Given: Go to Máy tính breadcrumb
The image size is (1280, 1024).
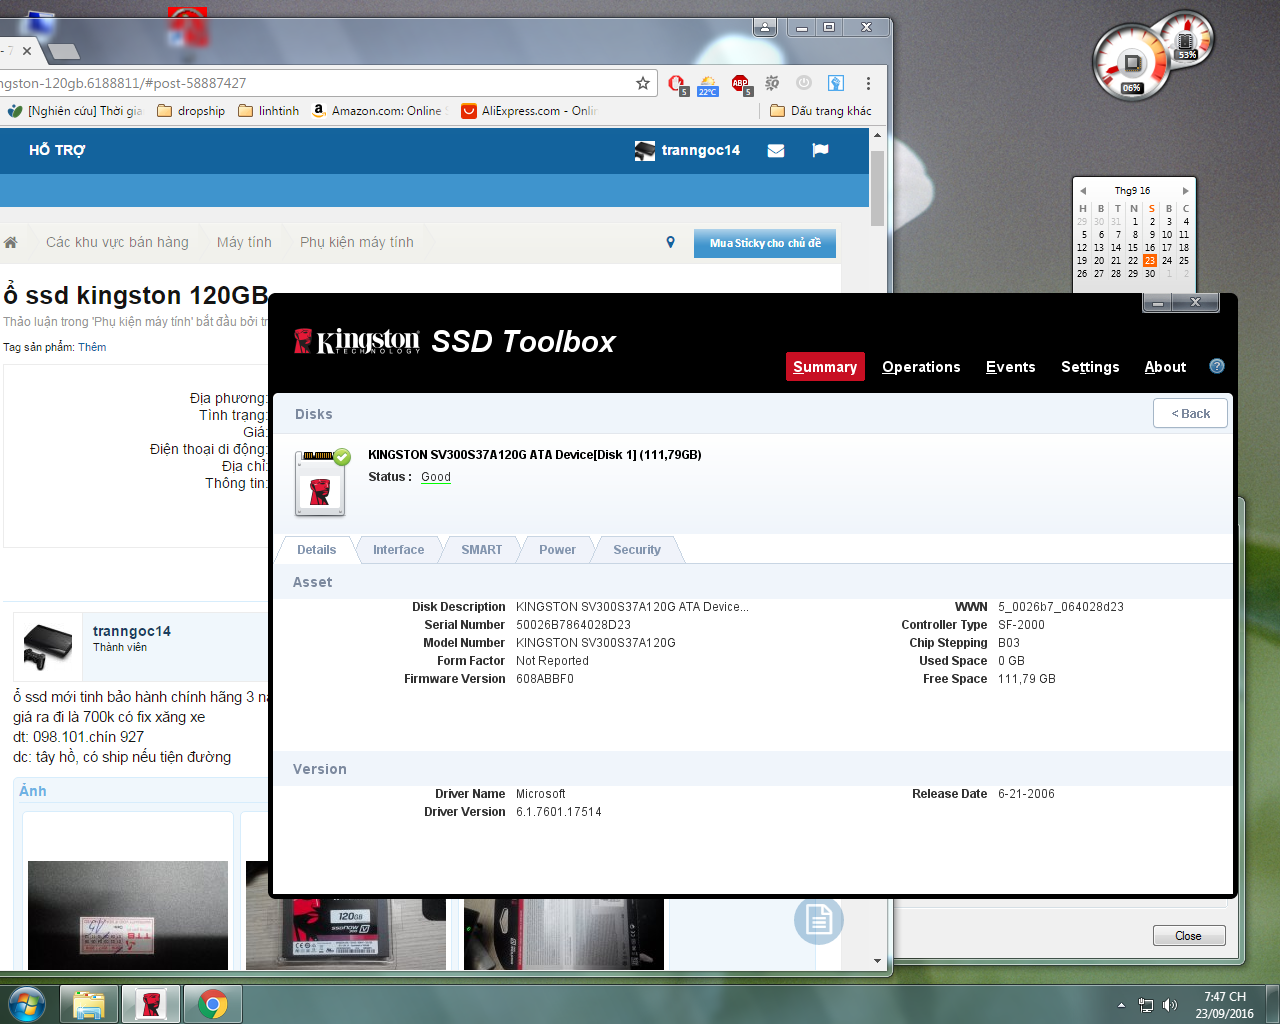Looking at the screenshot, I should point(244,242).
